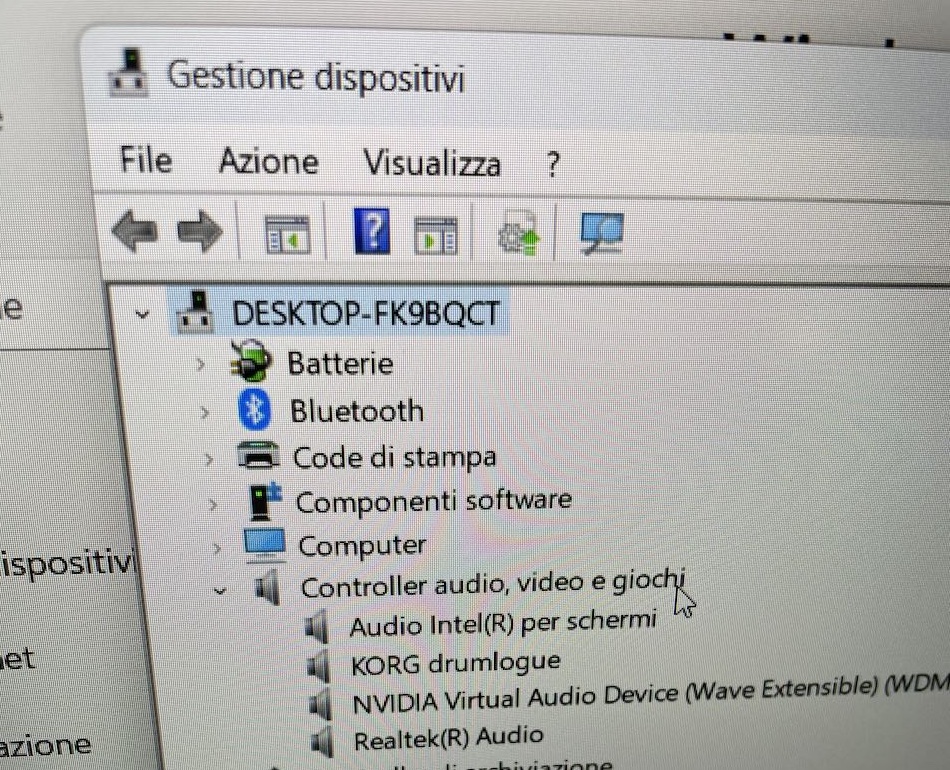This screenshot has width=950, height=770.
Task: Select the Realtek(R) Audio device
Action: (x=448, y=738)
